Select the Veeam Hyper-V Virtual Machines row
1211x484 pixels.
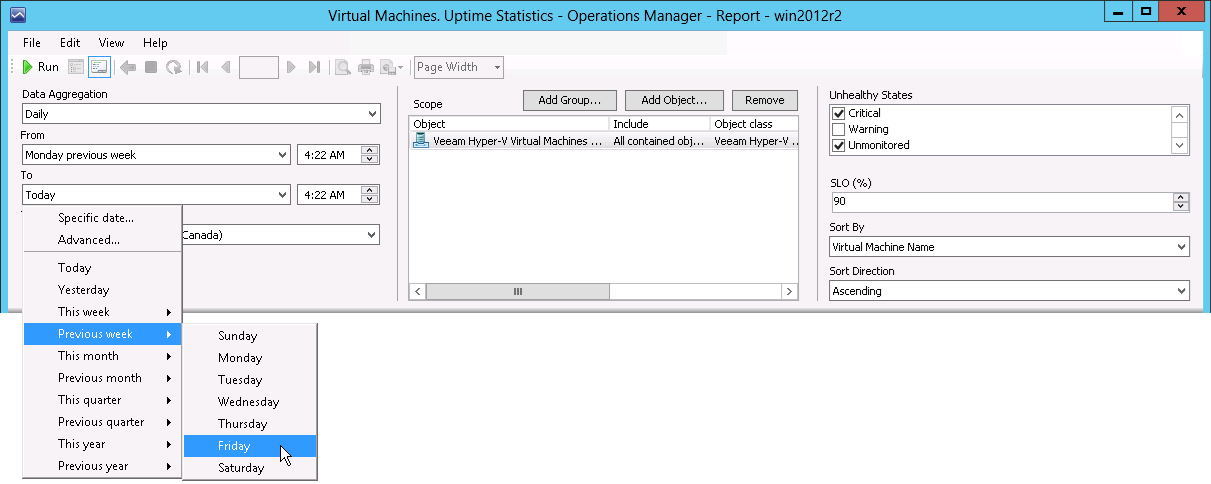tap(604, 142)
